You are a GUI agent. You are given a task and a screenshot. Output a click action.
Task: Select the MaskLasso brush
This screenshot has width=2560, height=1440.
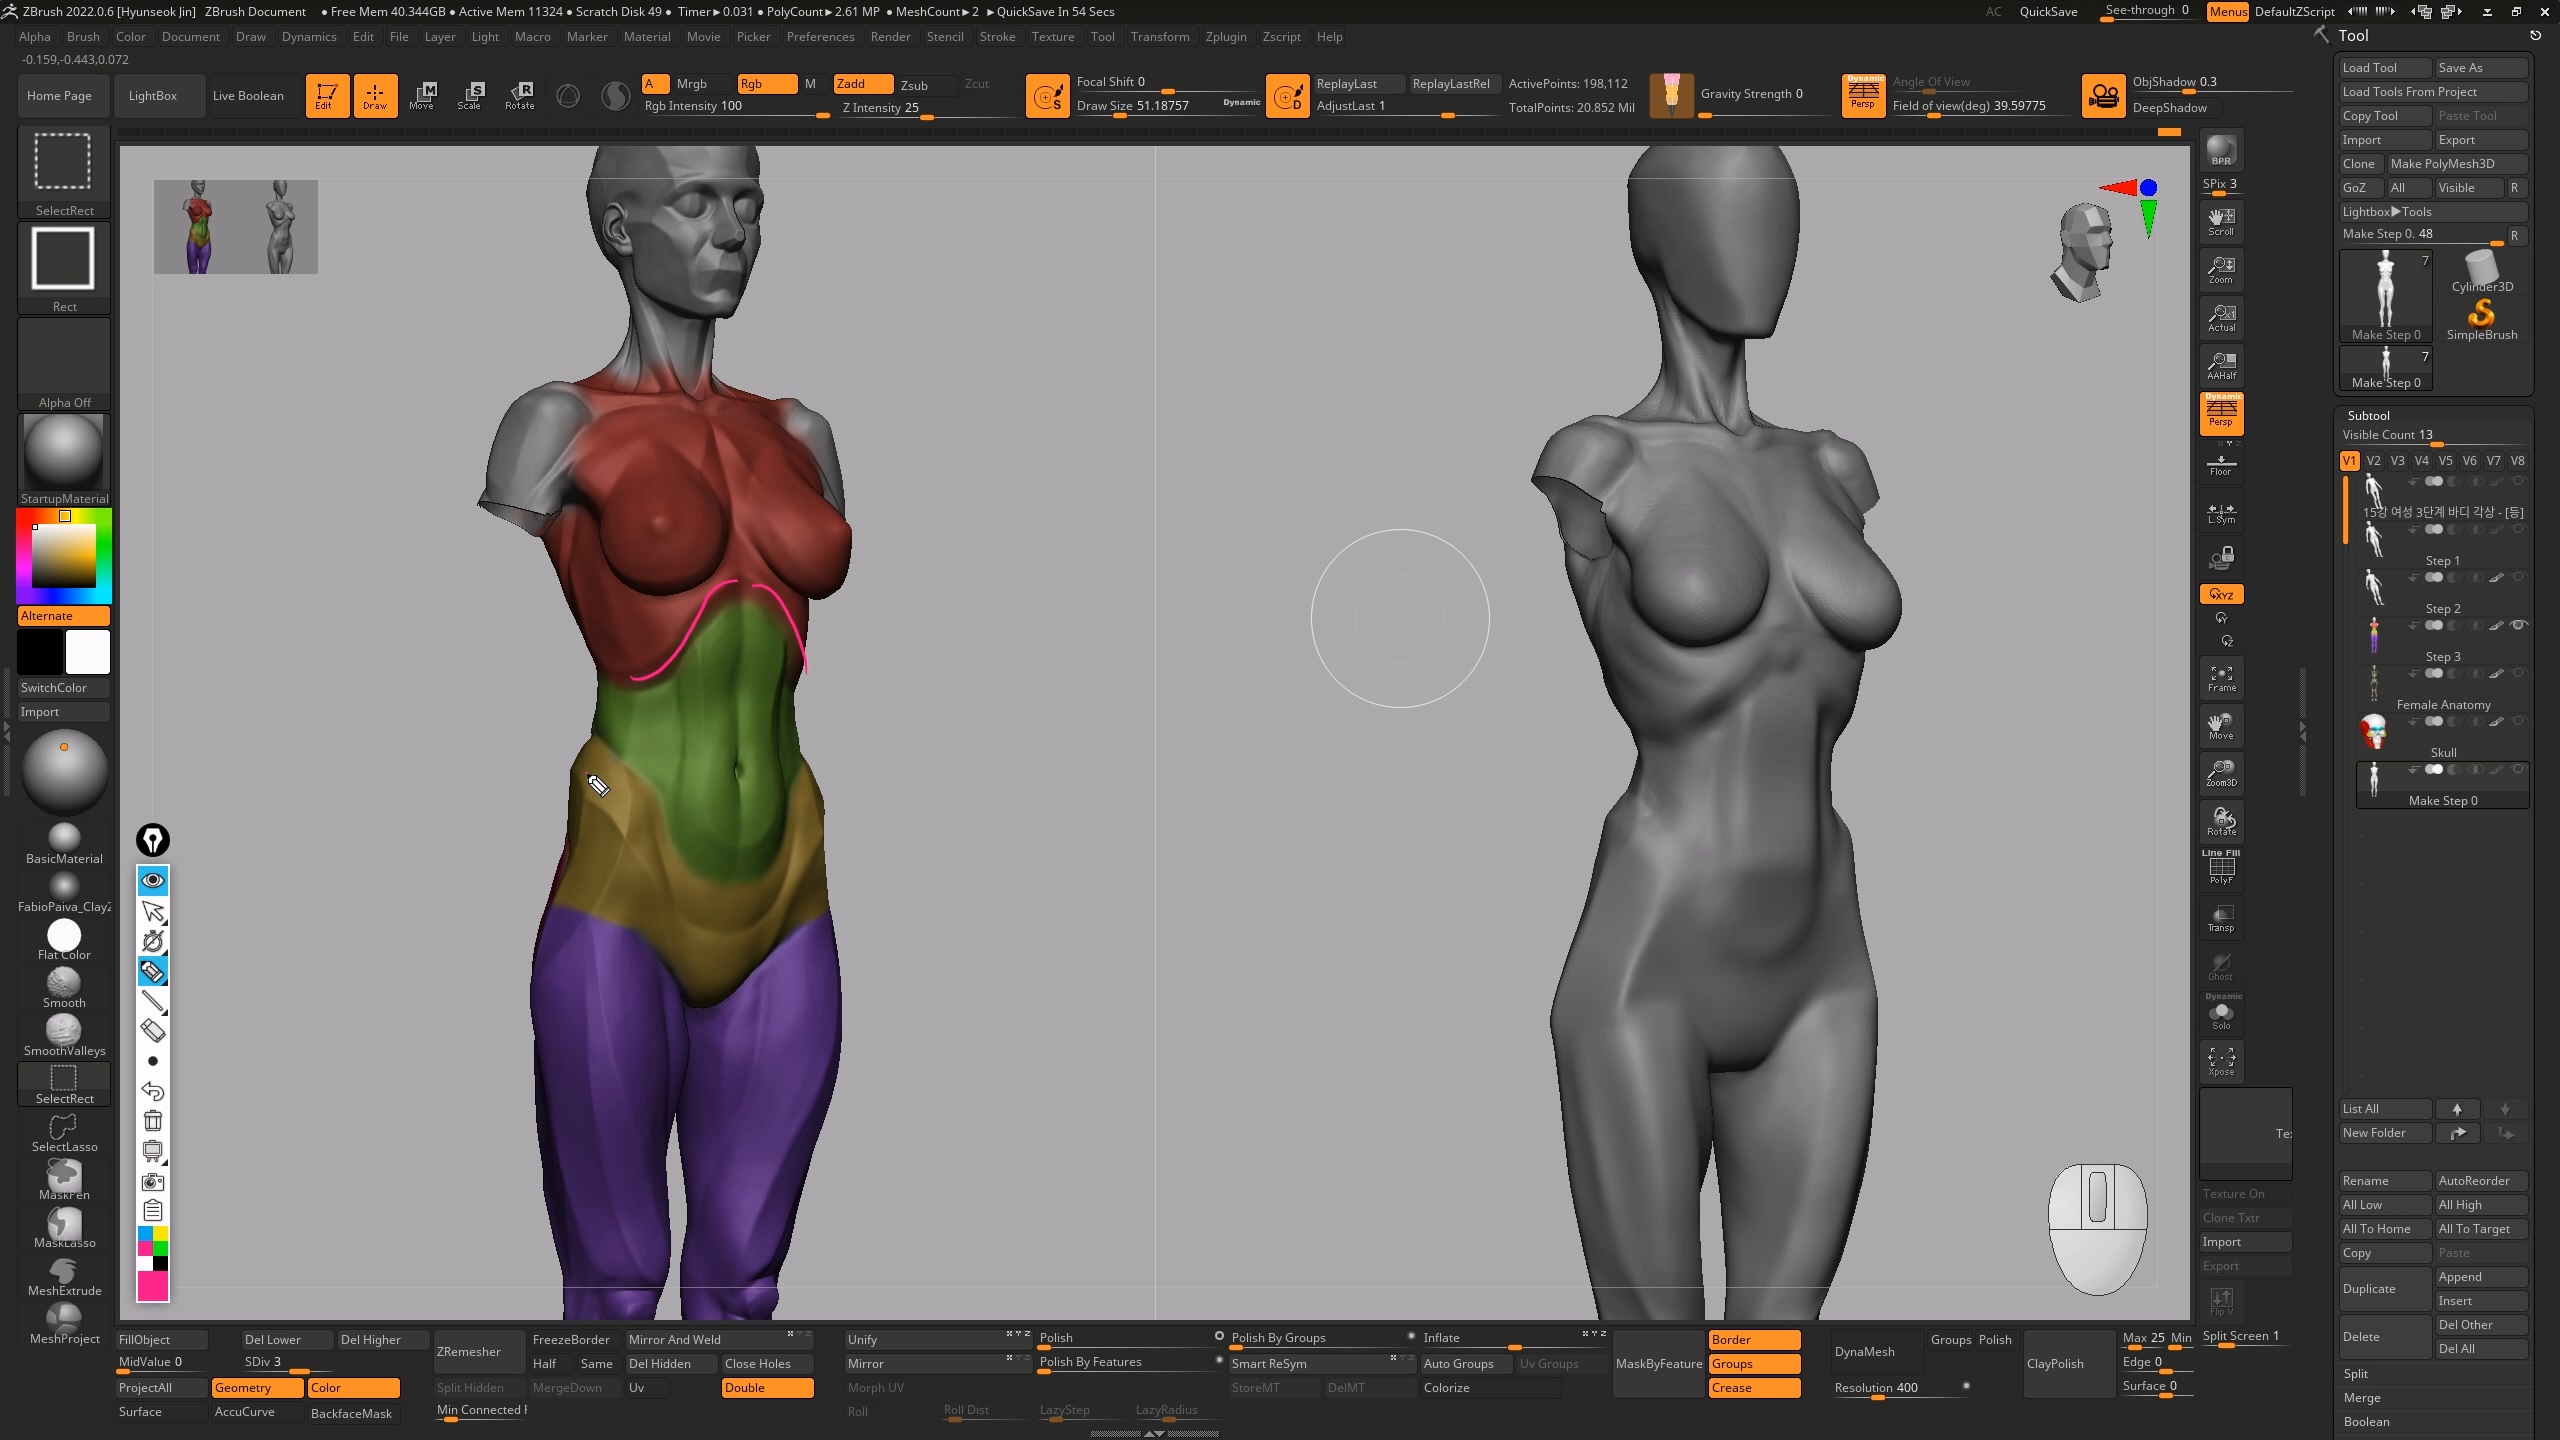point(64,1227)
